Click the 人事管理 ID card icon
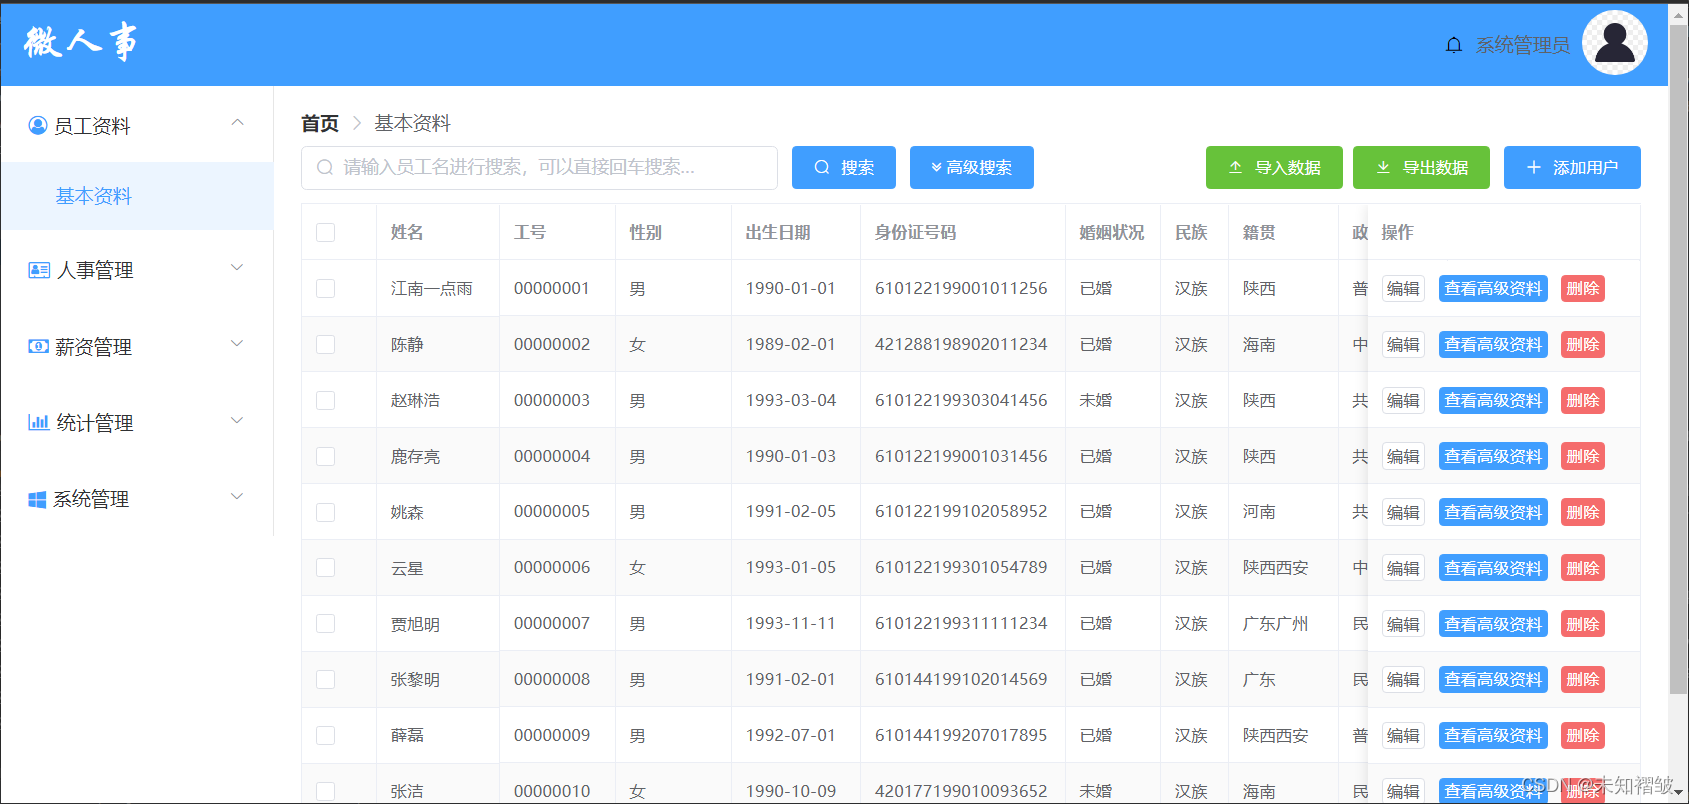Viewport: 1689px width, 804px height. pos(39,270)
